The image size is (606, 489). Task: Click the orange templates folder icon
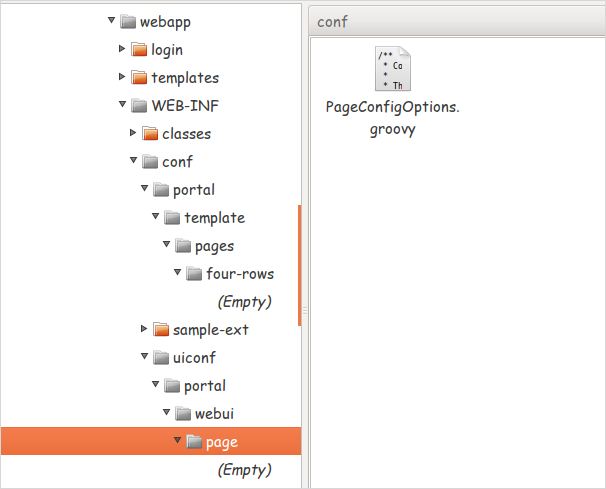[x=139, y=77]
